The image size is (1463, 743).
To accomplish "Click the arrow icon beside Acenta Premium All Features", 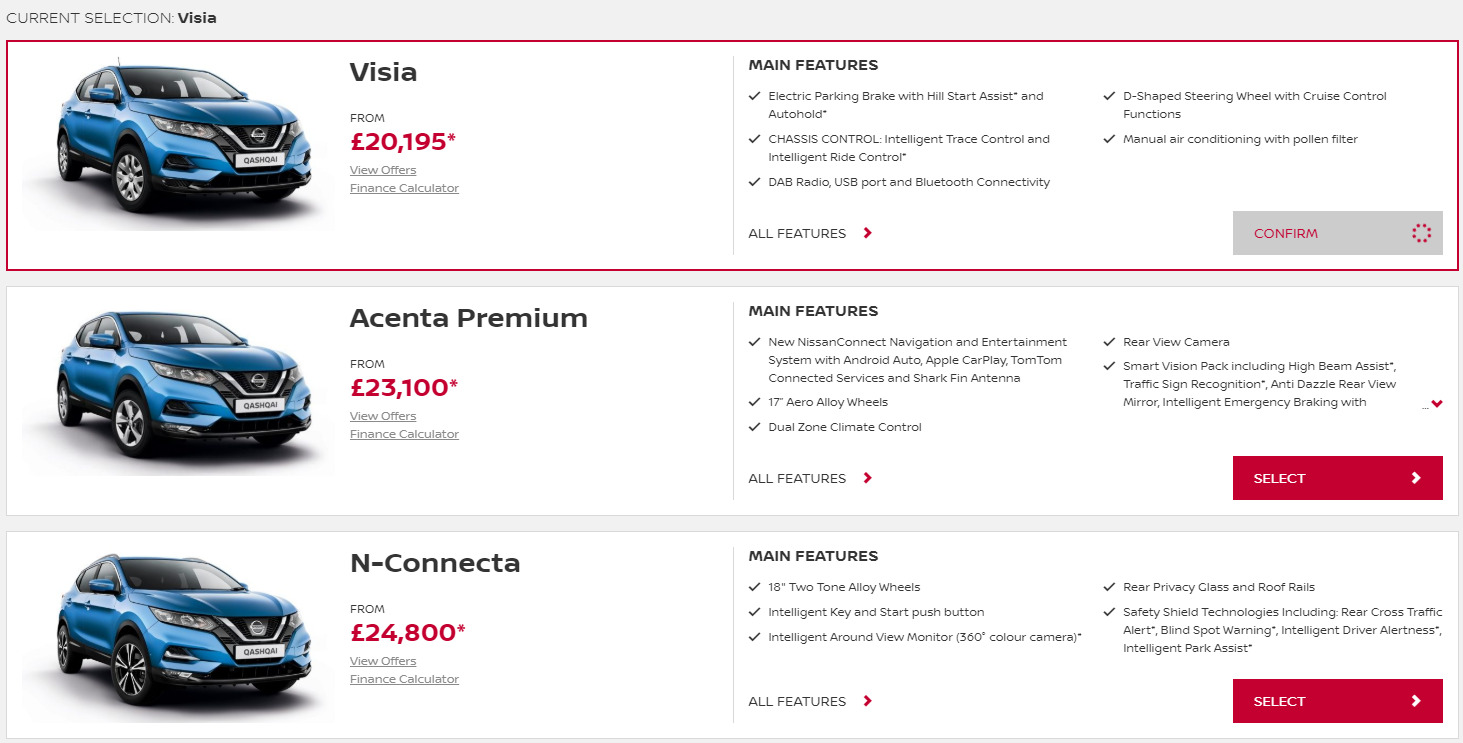I will click(x=868, y=478).
